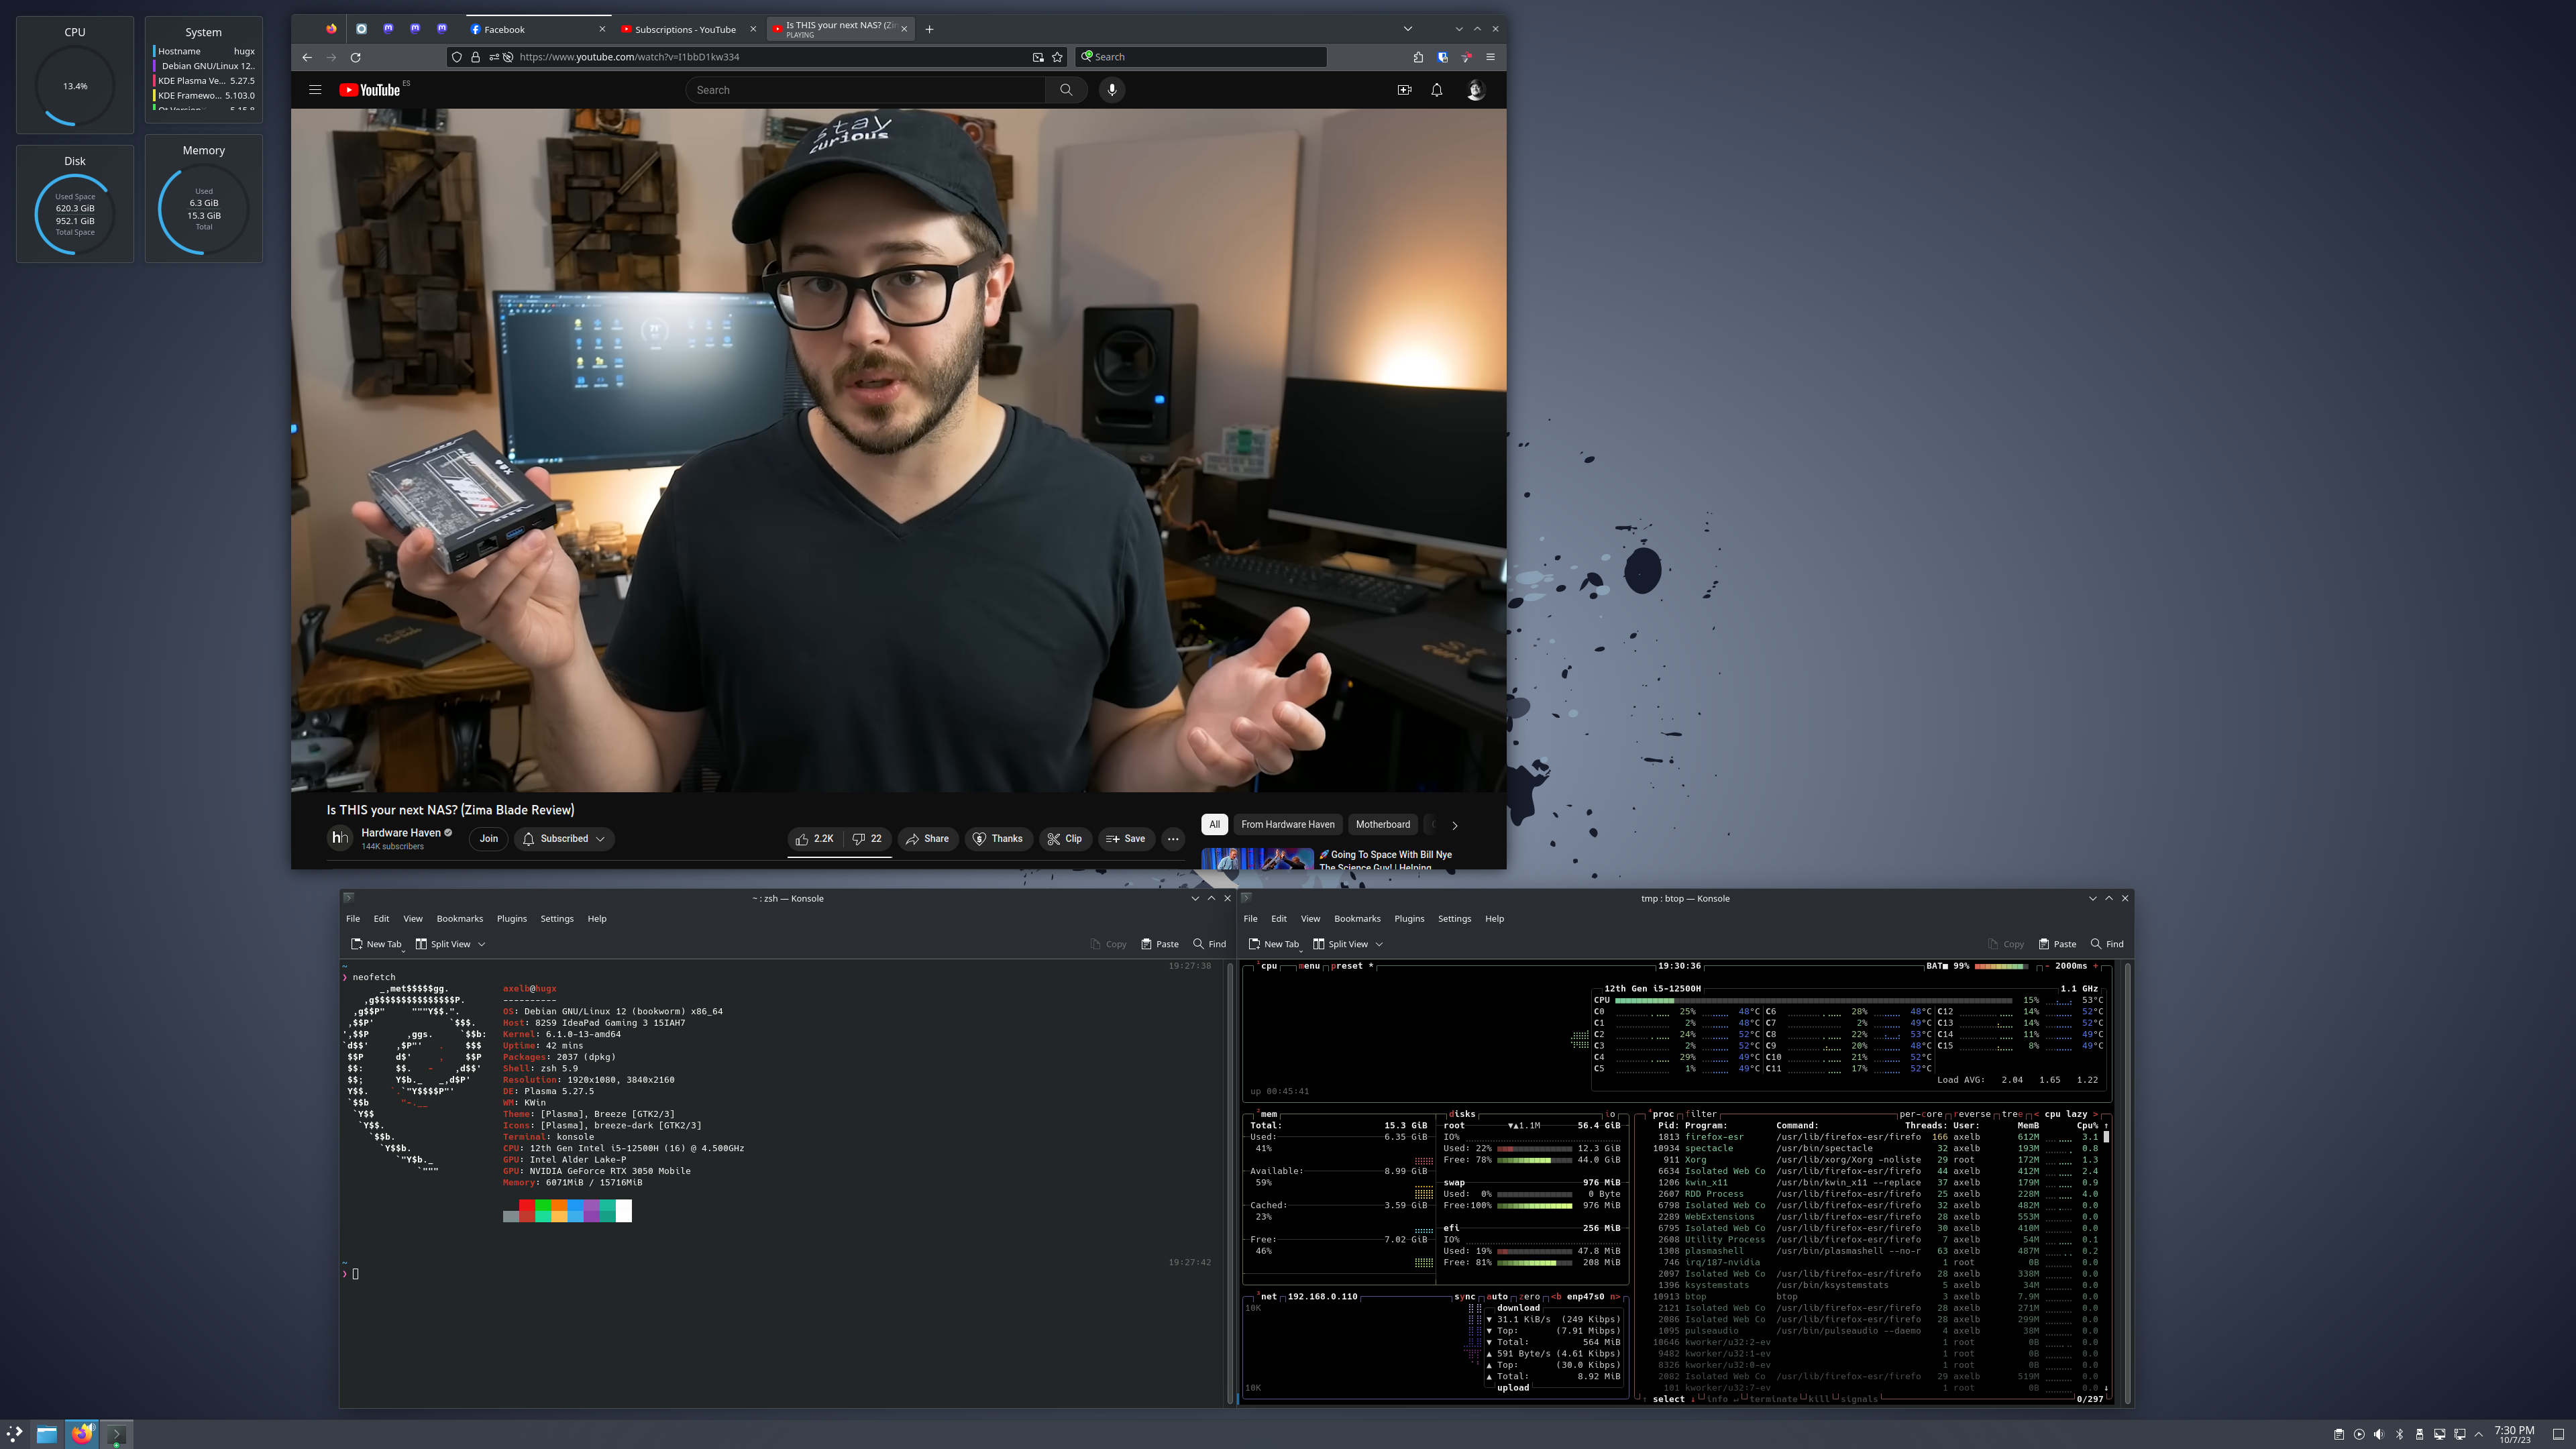This screenshot has height=1449, width=2576.
Task: Open the YouTube account avatar menu
Action: point(1476,90)
